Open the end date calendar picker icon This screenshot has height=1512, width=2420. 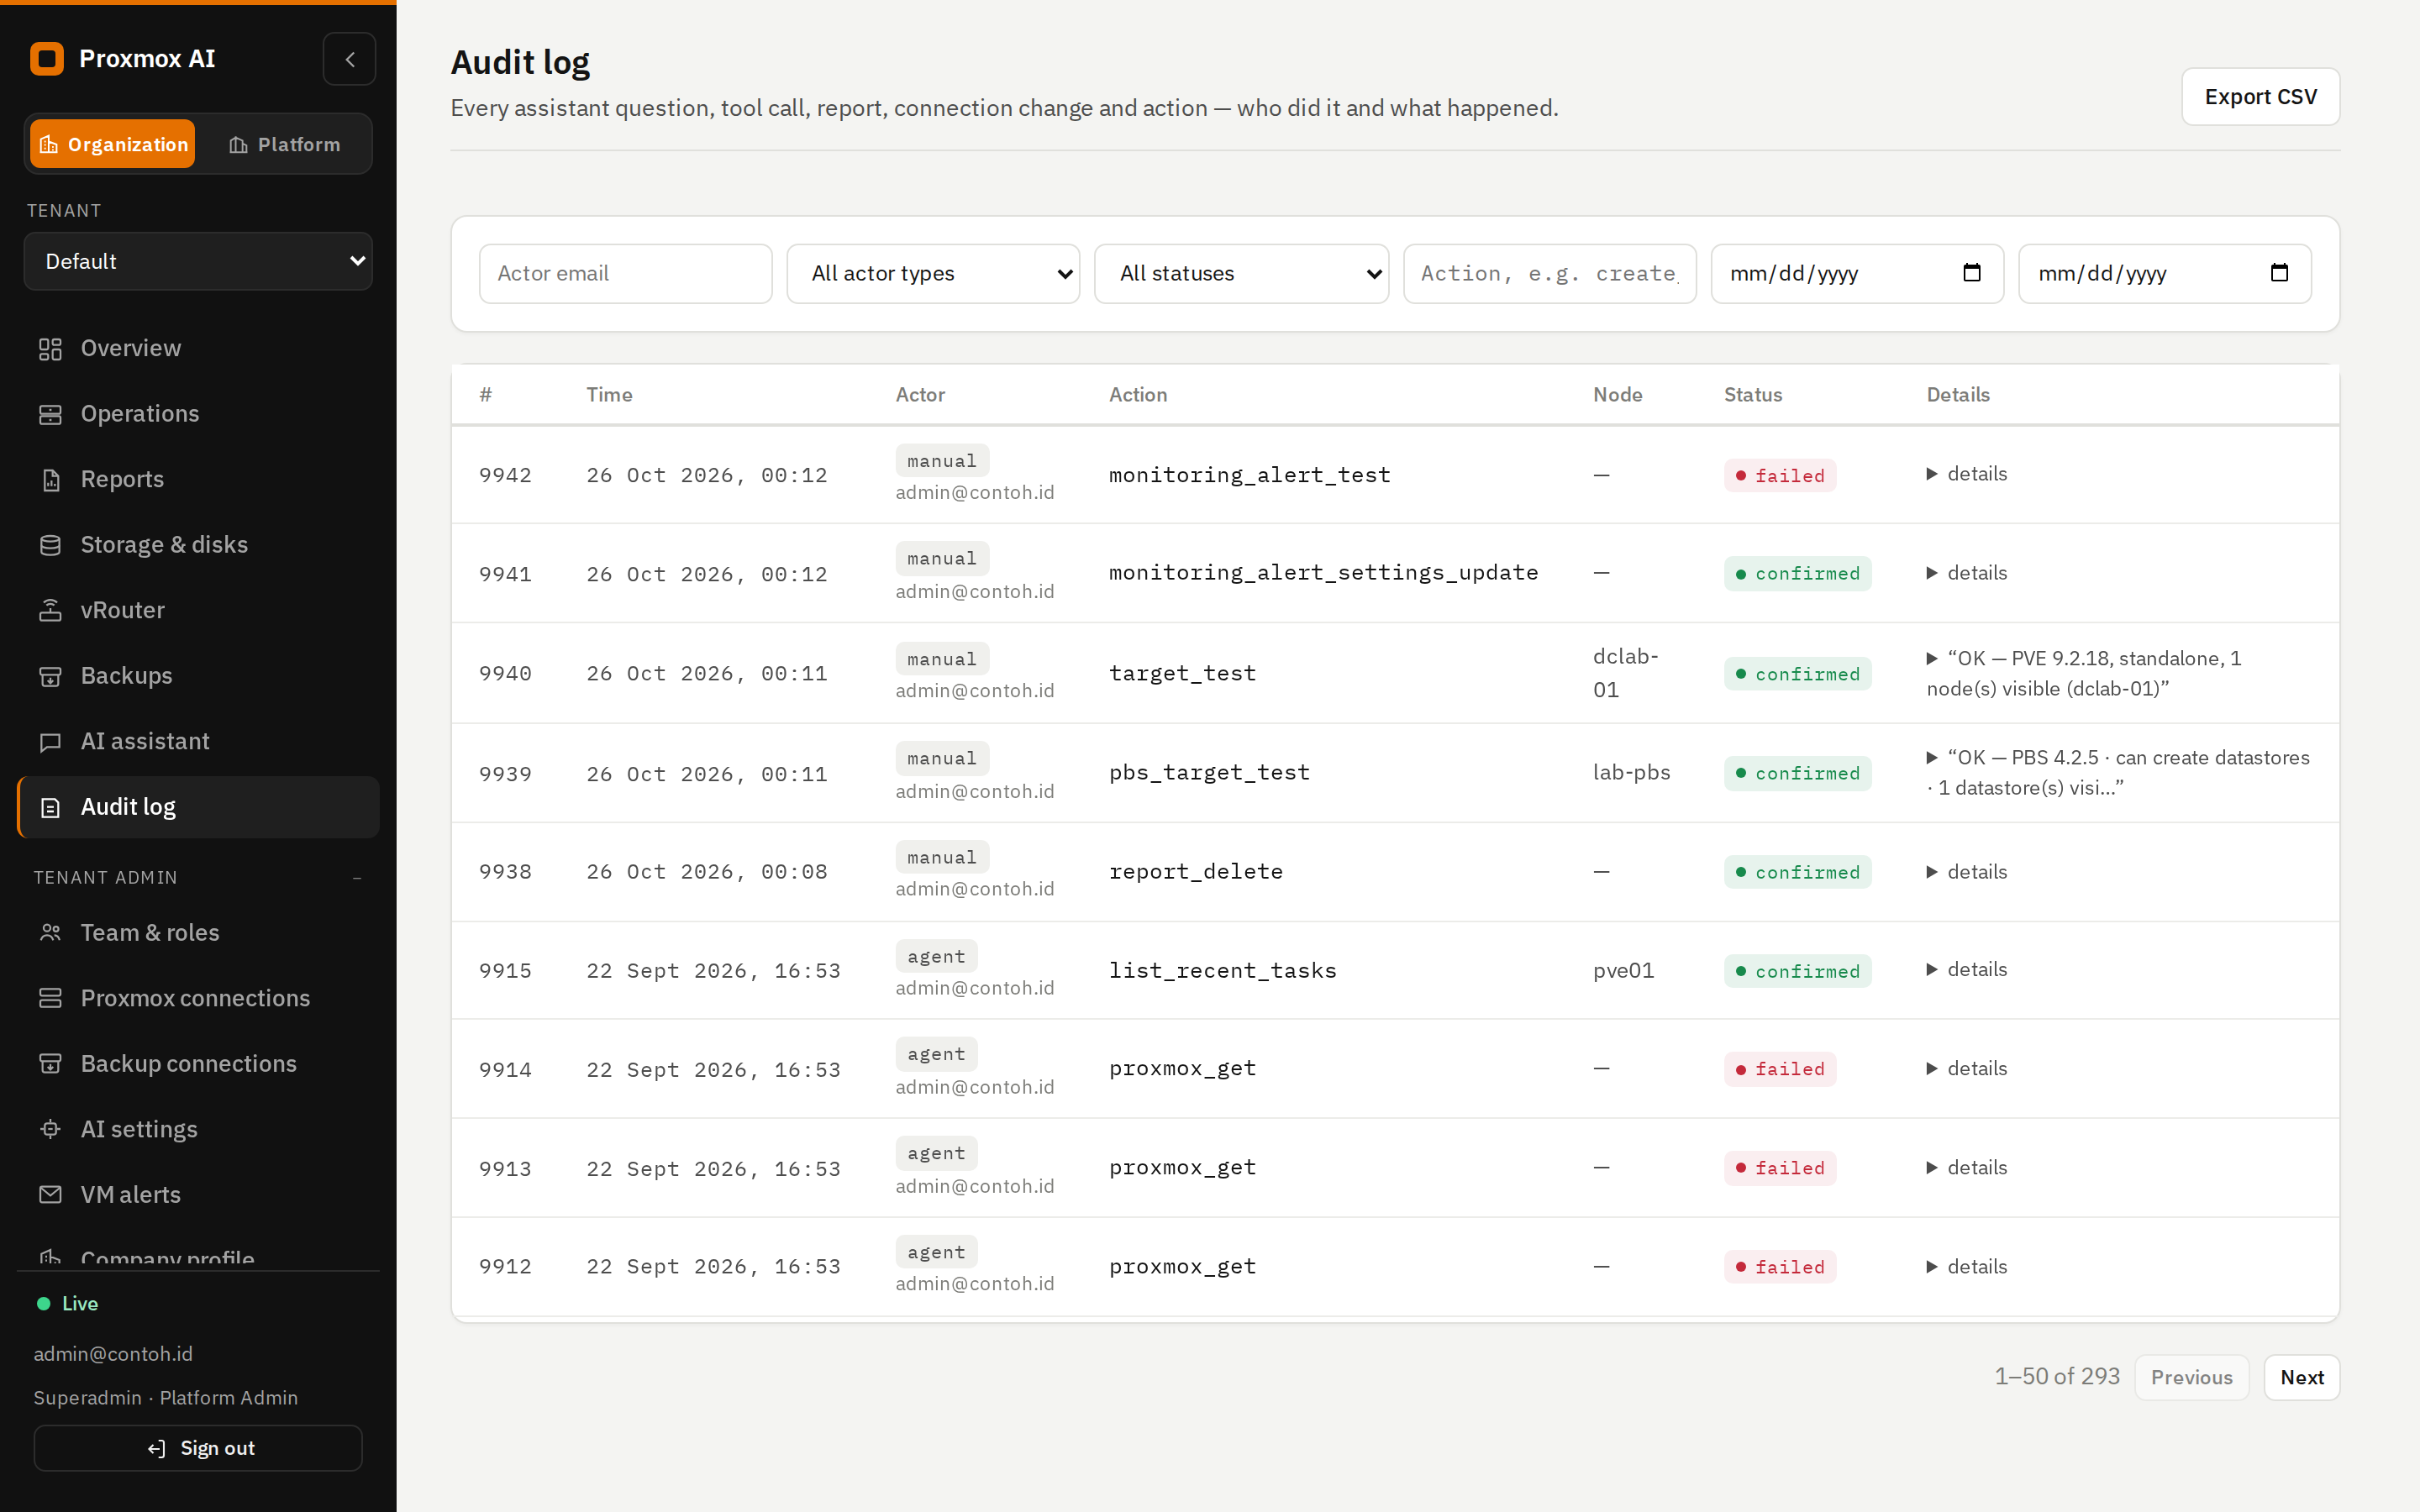pos(2279,272)
